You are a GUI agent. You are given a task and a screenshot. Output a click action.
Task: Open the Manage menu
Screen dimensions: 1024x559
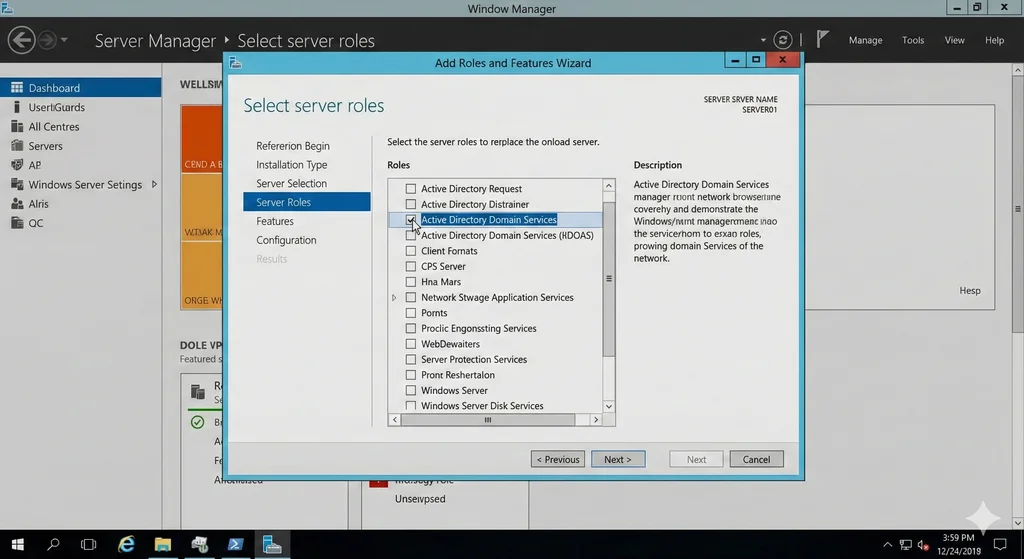865,40
